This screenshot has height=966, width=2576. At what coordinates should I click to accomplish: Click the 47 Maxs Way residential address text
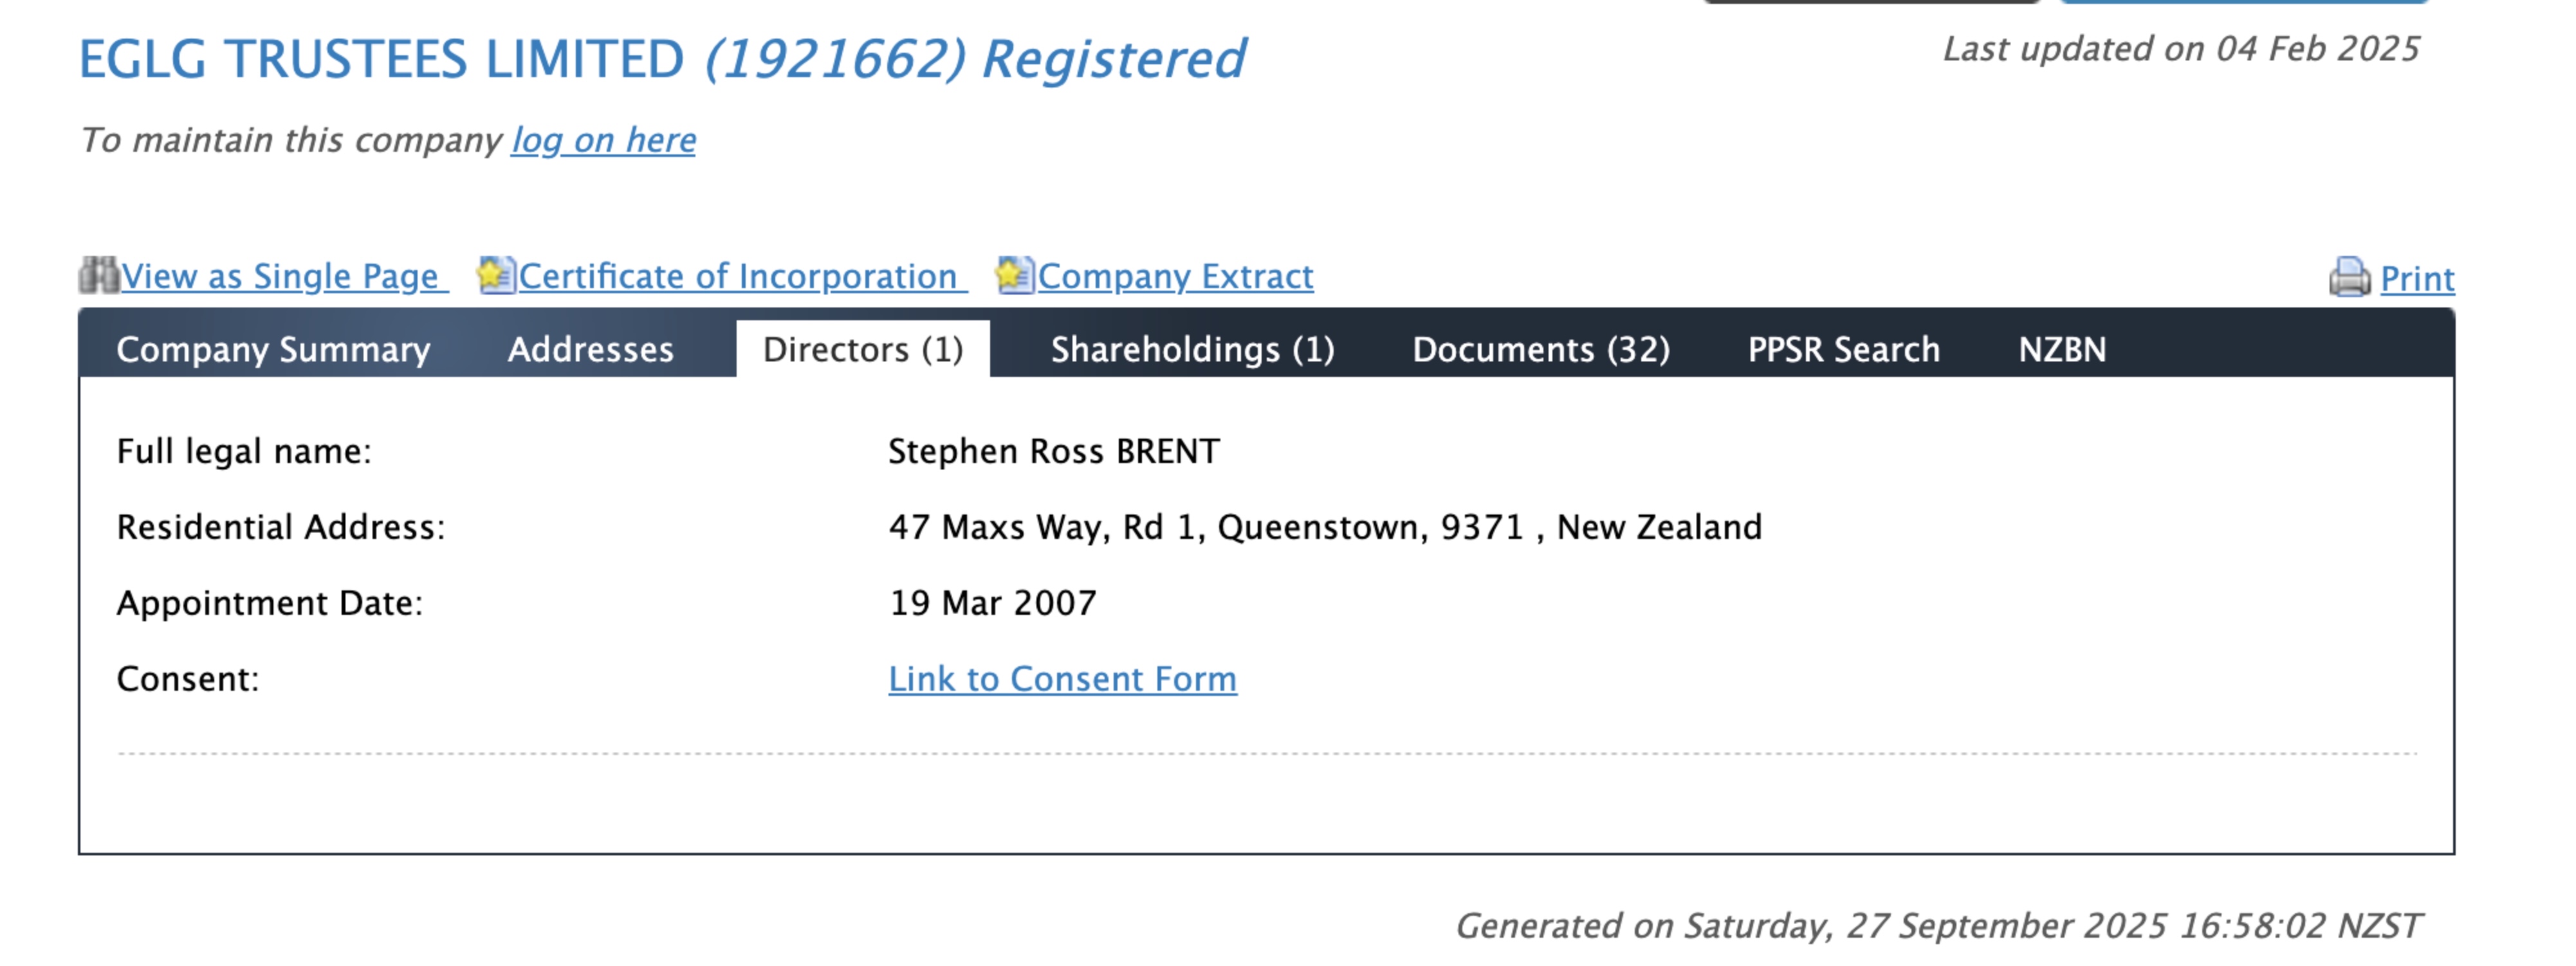[x=1325, y=527]
